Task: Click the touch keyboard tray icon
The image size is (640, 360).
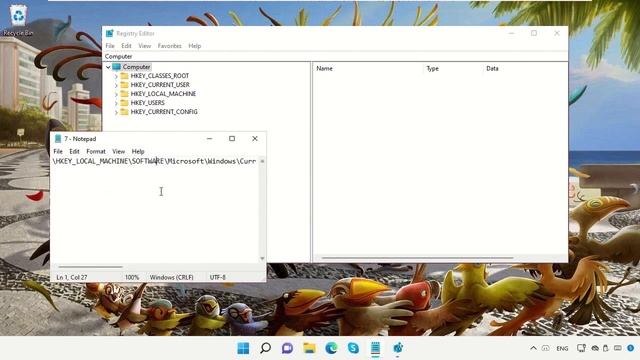Action: pyautogui.click(x=618, y=348)
